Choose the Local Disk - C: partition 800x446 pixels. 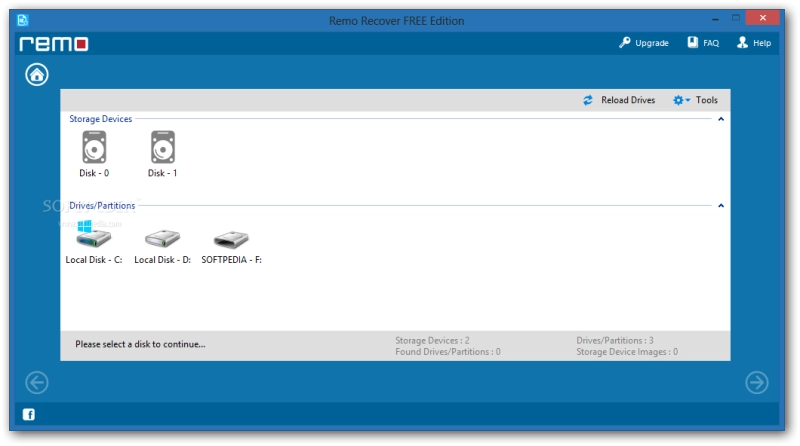click(x=94, y=243)
